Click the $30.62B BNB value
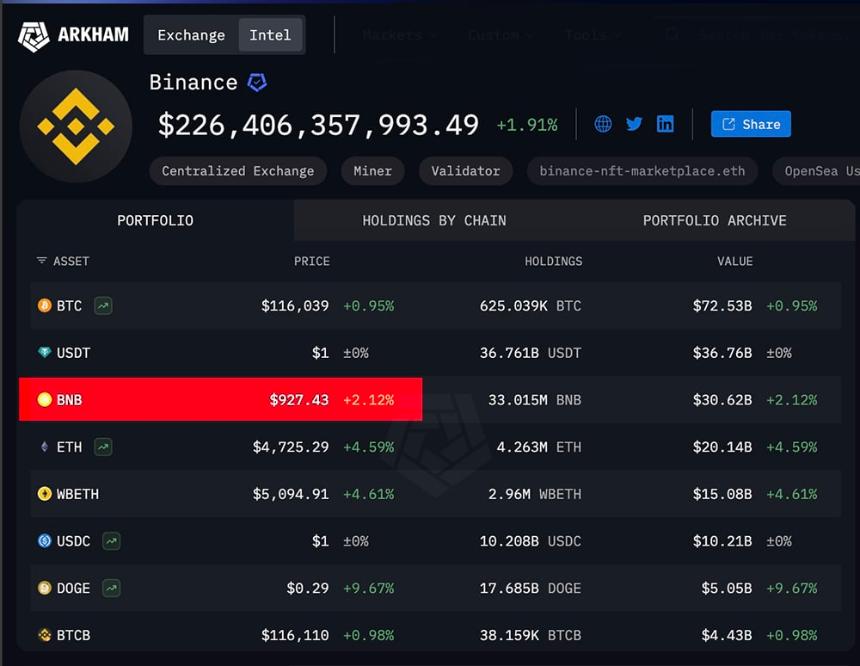The width and height of the screenshot is (860, 666). click(722, 400)
